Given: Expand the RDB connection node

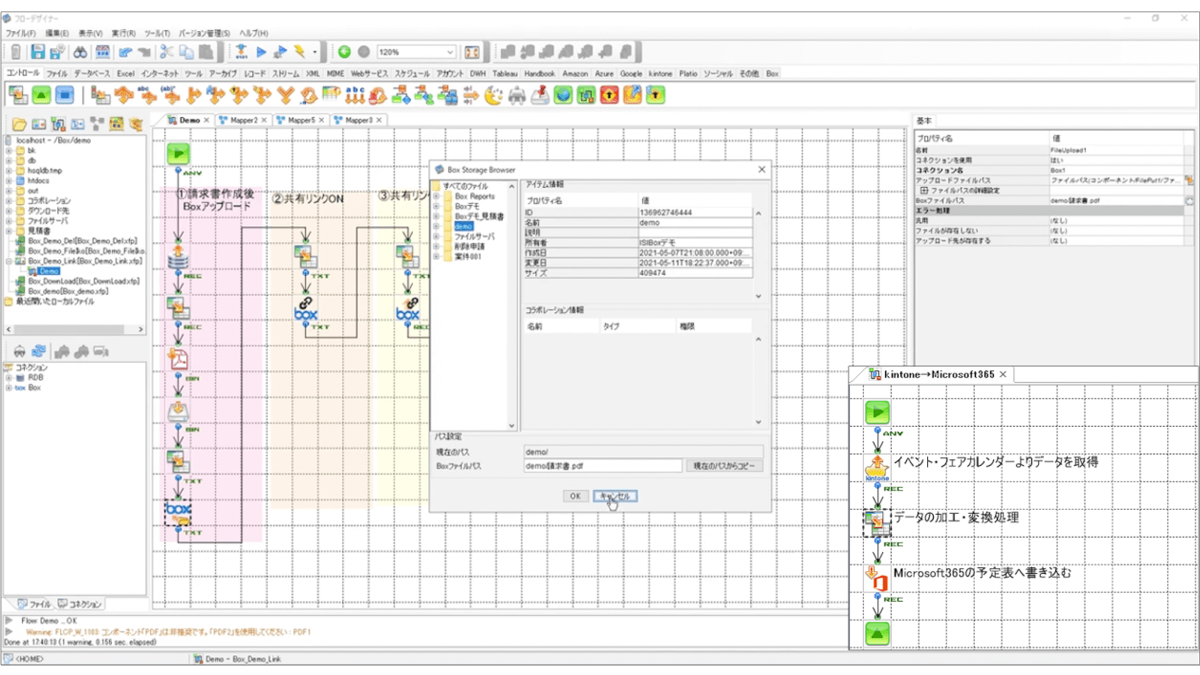Looking at the screenshot, I should (x=9, y=378).
